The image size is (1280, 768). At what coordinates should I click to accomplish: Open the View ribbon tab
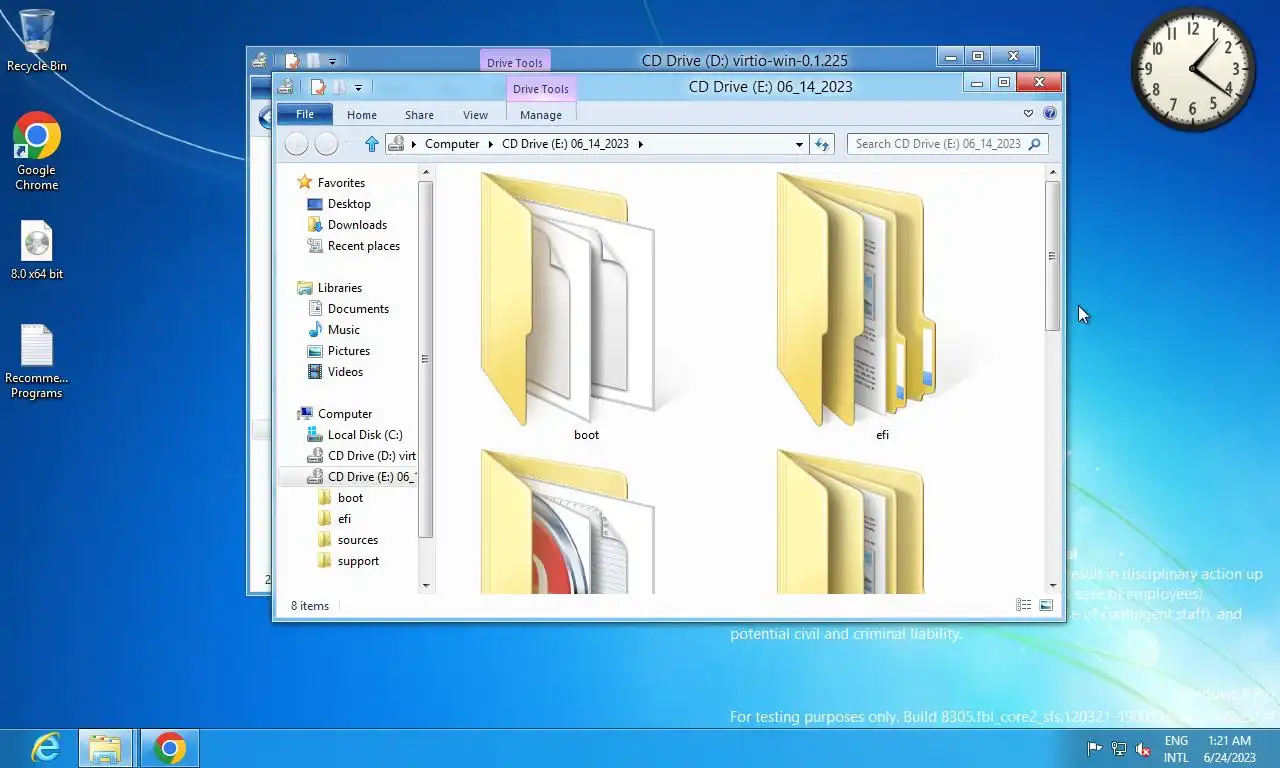coord(475,115)
